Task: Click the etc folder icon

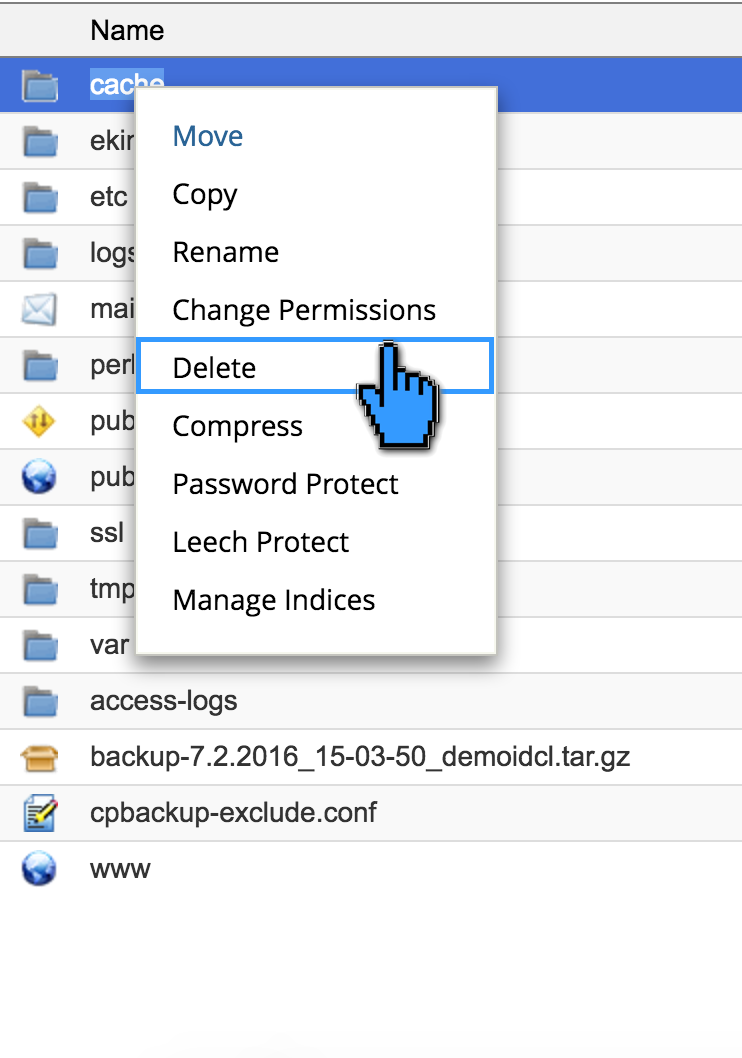Action: point(38,197)
